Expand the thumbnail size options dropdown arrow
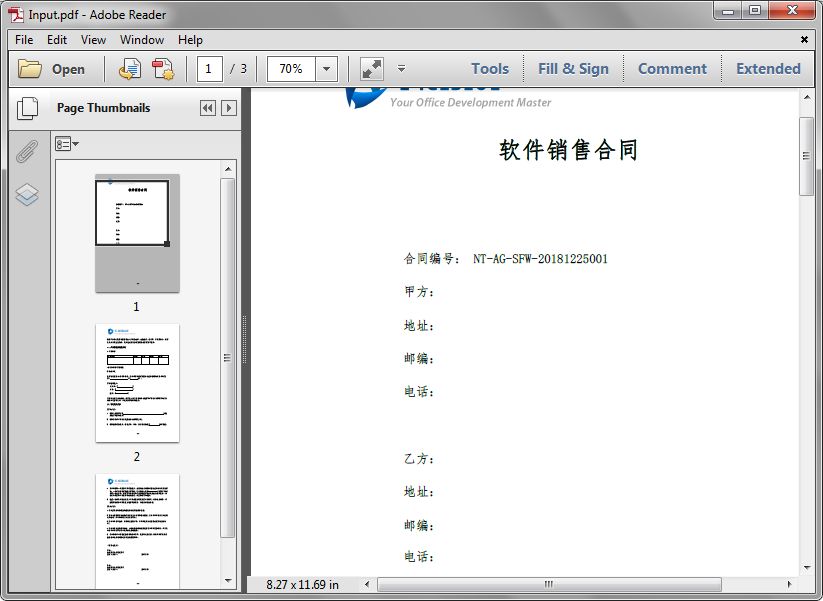 pos(75,143)
